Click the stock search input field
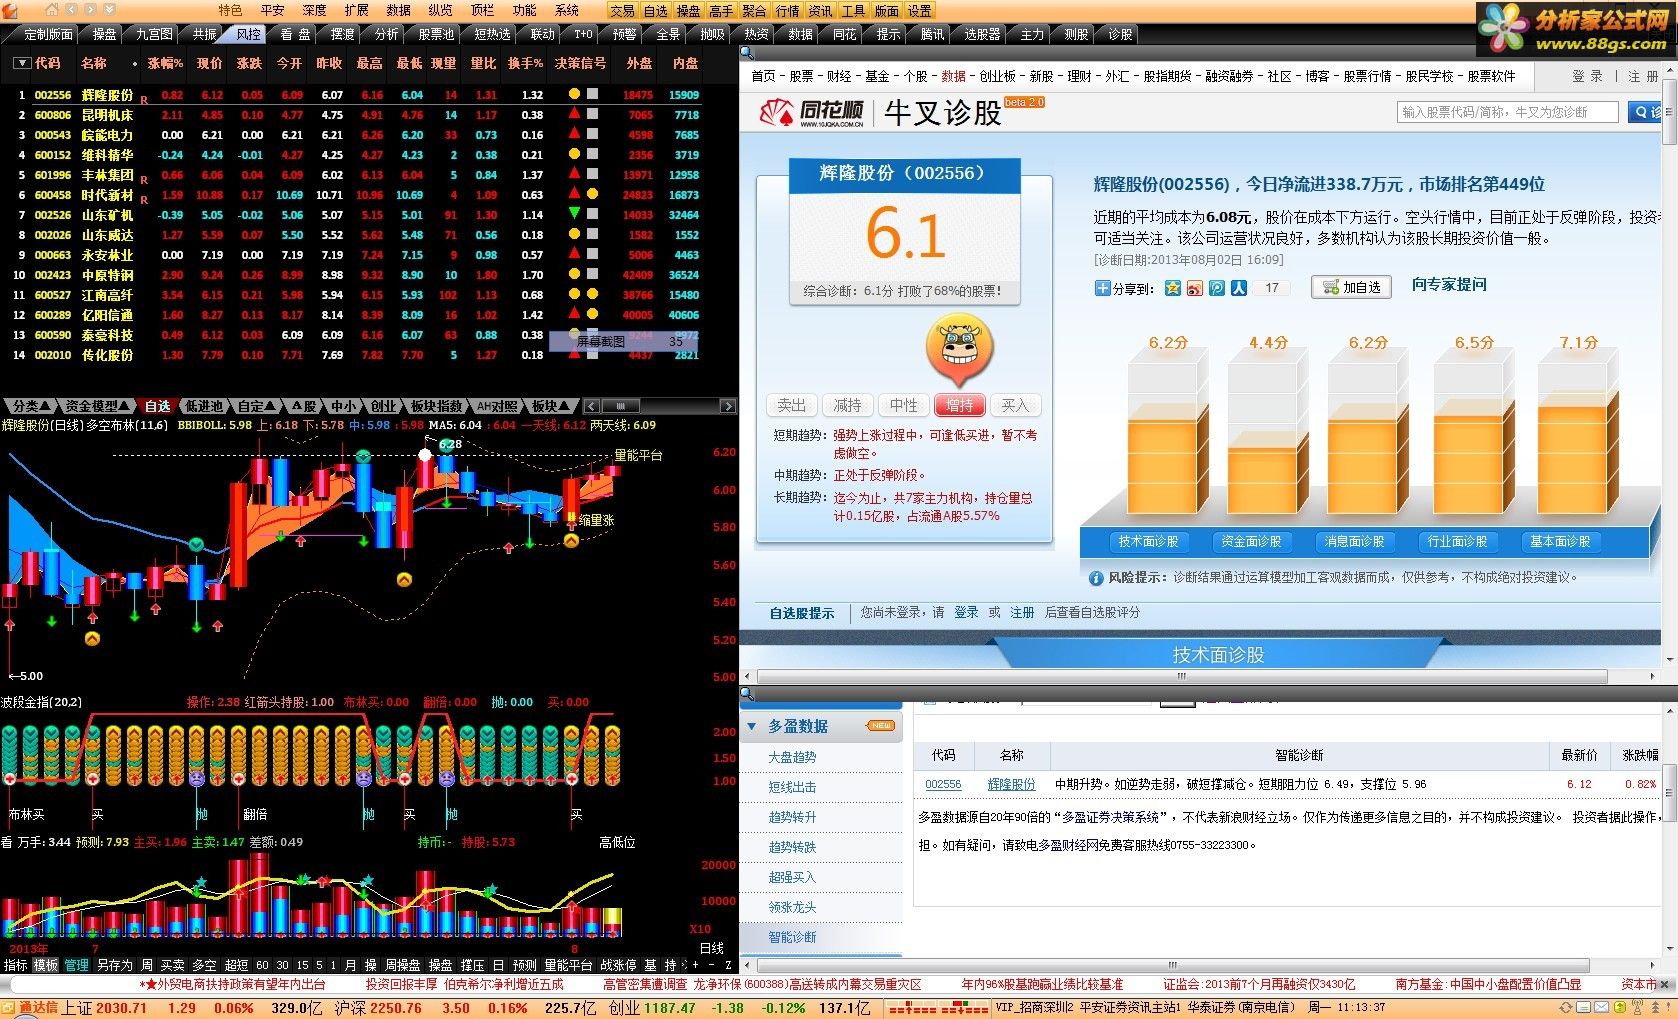 (x=1507, y=112)
